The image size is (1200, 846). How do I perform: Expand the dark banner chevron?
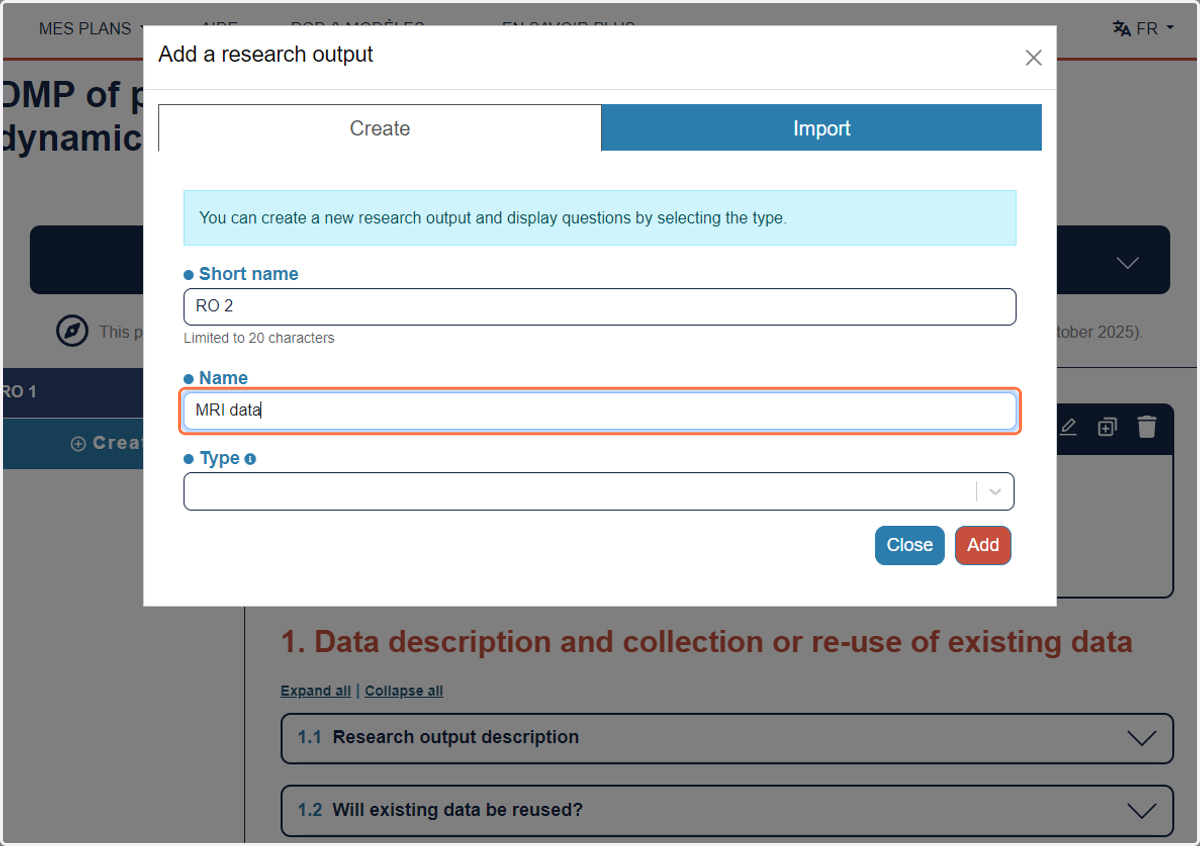click(x=1128, y=262)
